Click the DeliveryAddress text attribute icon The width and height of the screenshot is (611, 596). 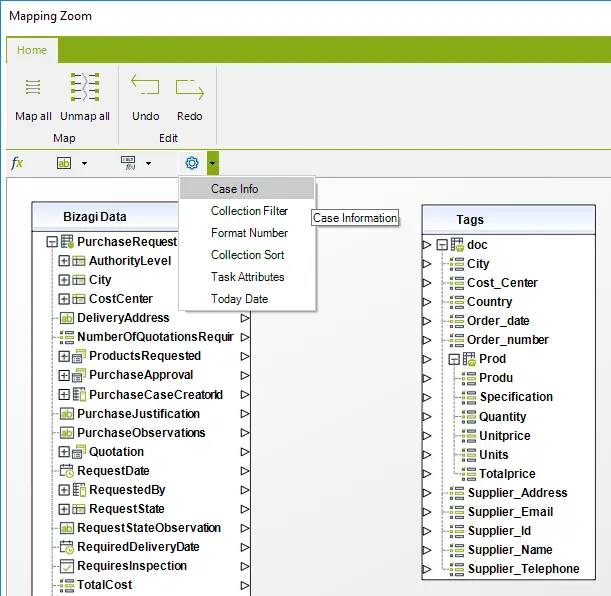click(x=67, y=318)
